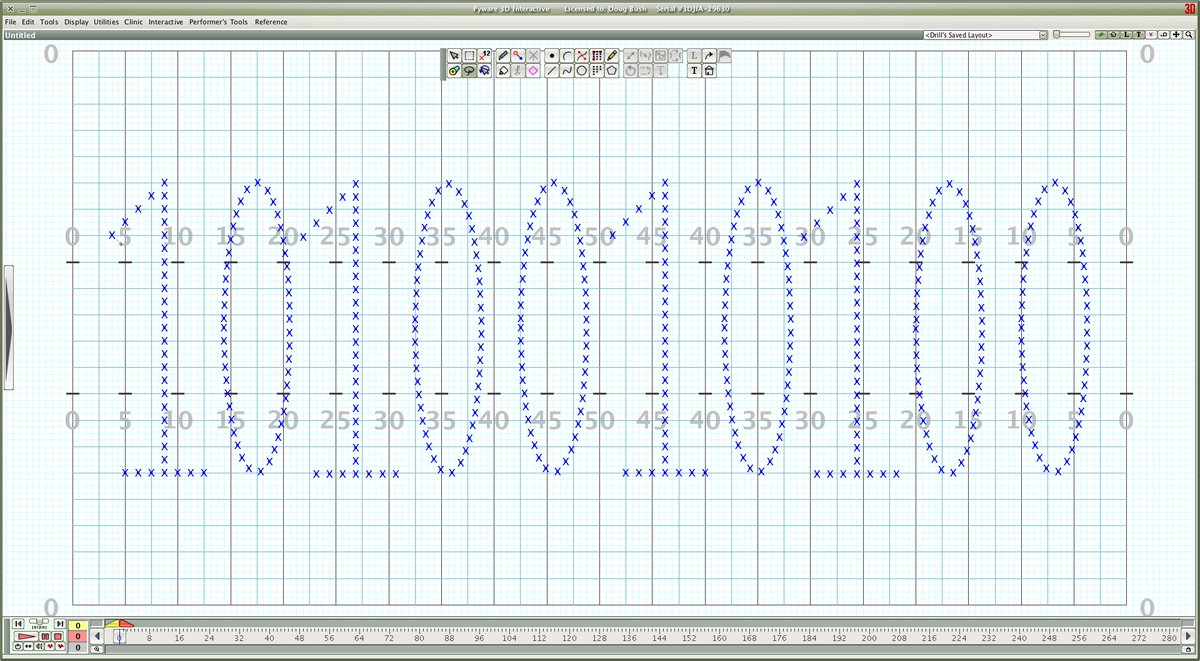Click the red-topped block grid tool
Image resolution: width=1200 pixels, height=661 pixels.
click(596, 56)
